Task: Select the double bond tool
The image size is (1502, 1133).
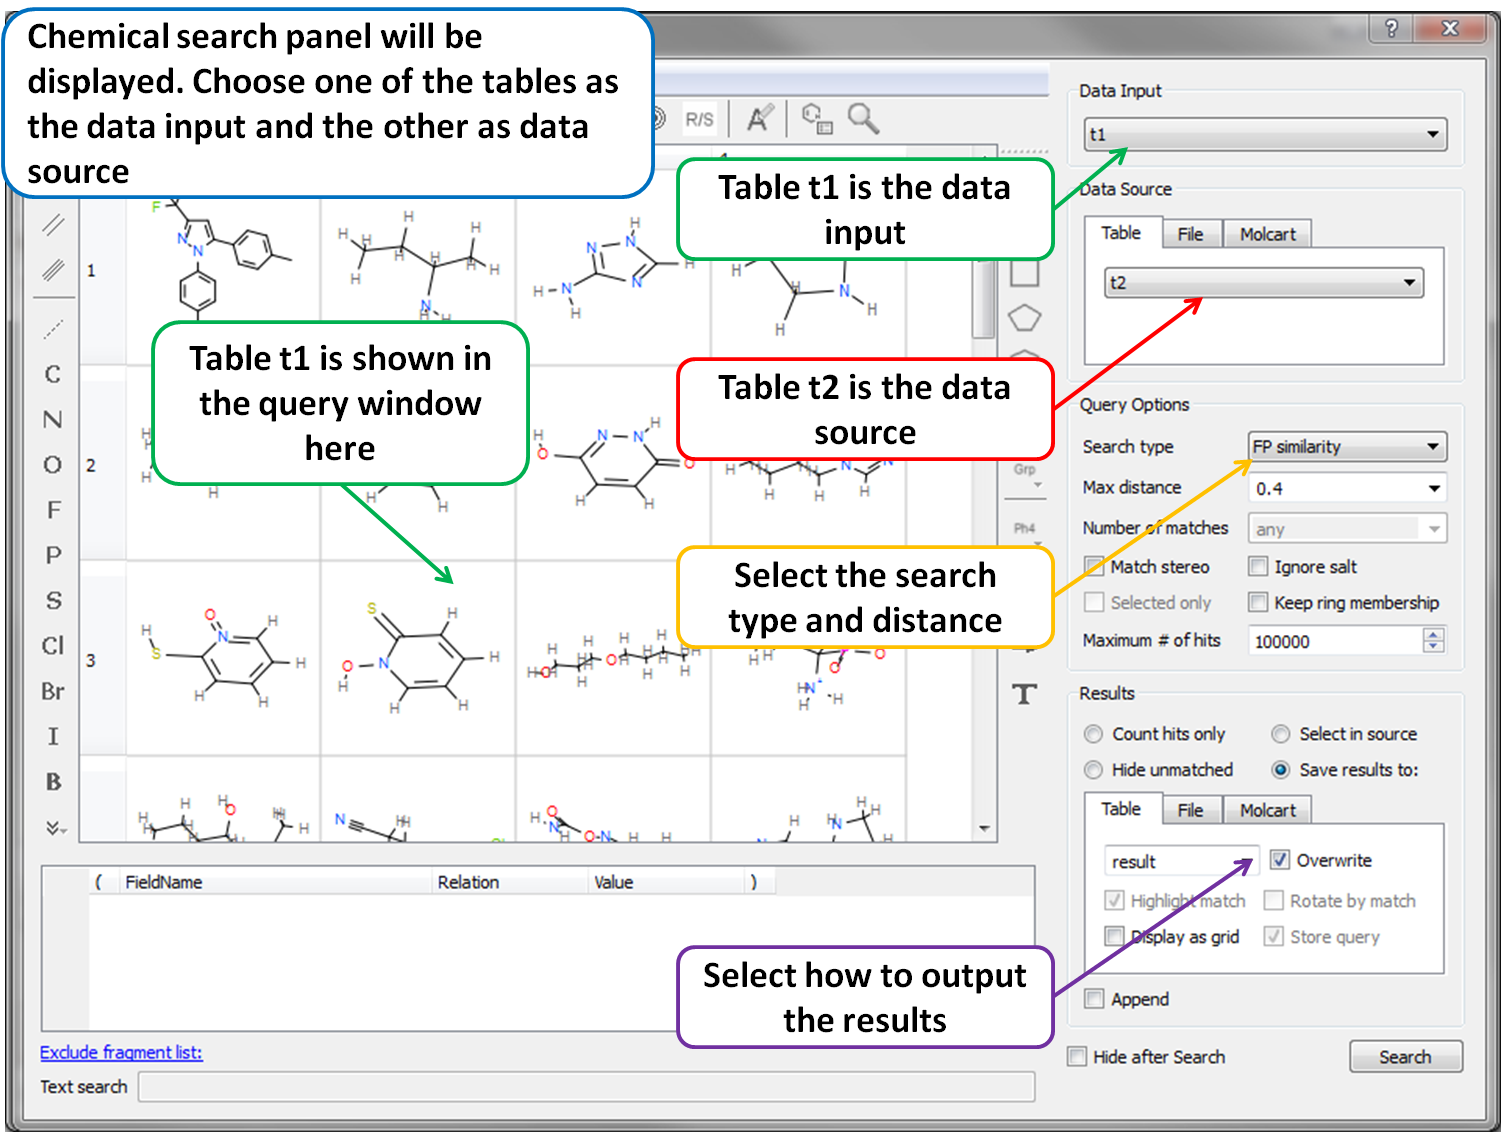Action: click(x=53, y=225)
